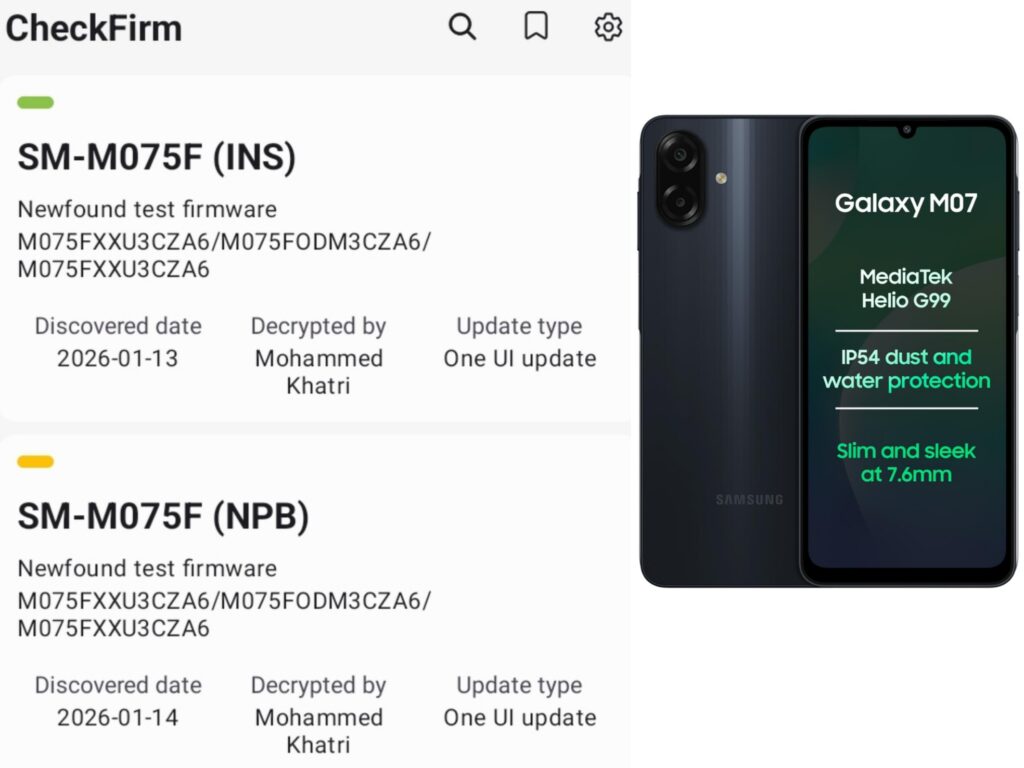Screen dimensions: 1024x768
Task: Open the settings gear icon
Action: (x=608, y=27)
